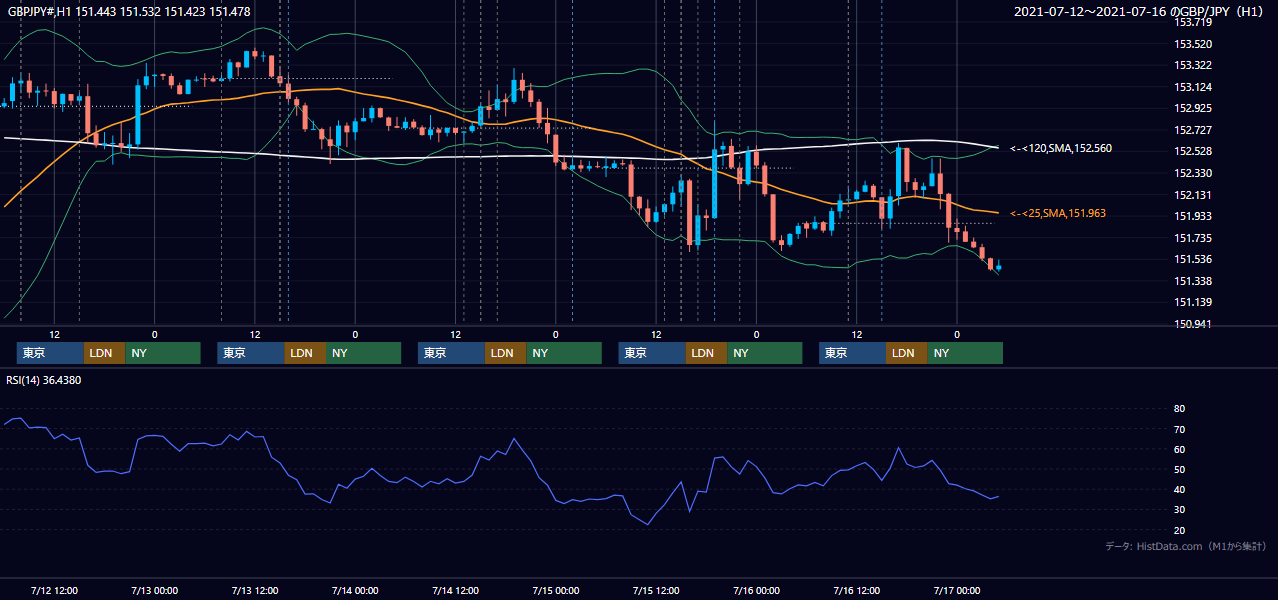
Task: Click price axis value 152.330
Action: [1192, 173]
